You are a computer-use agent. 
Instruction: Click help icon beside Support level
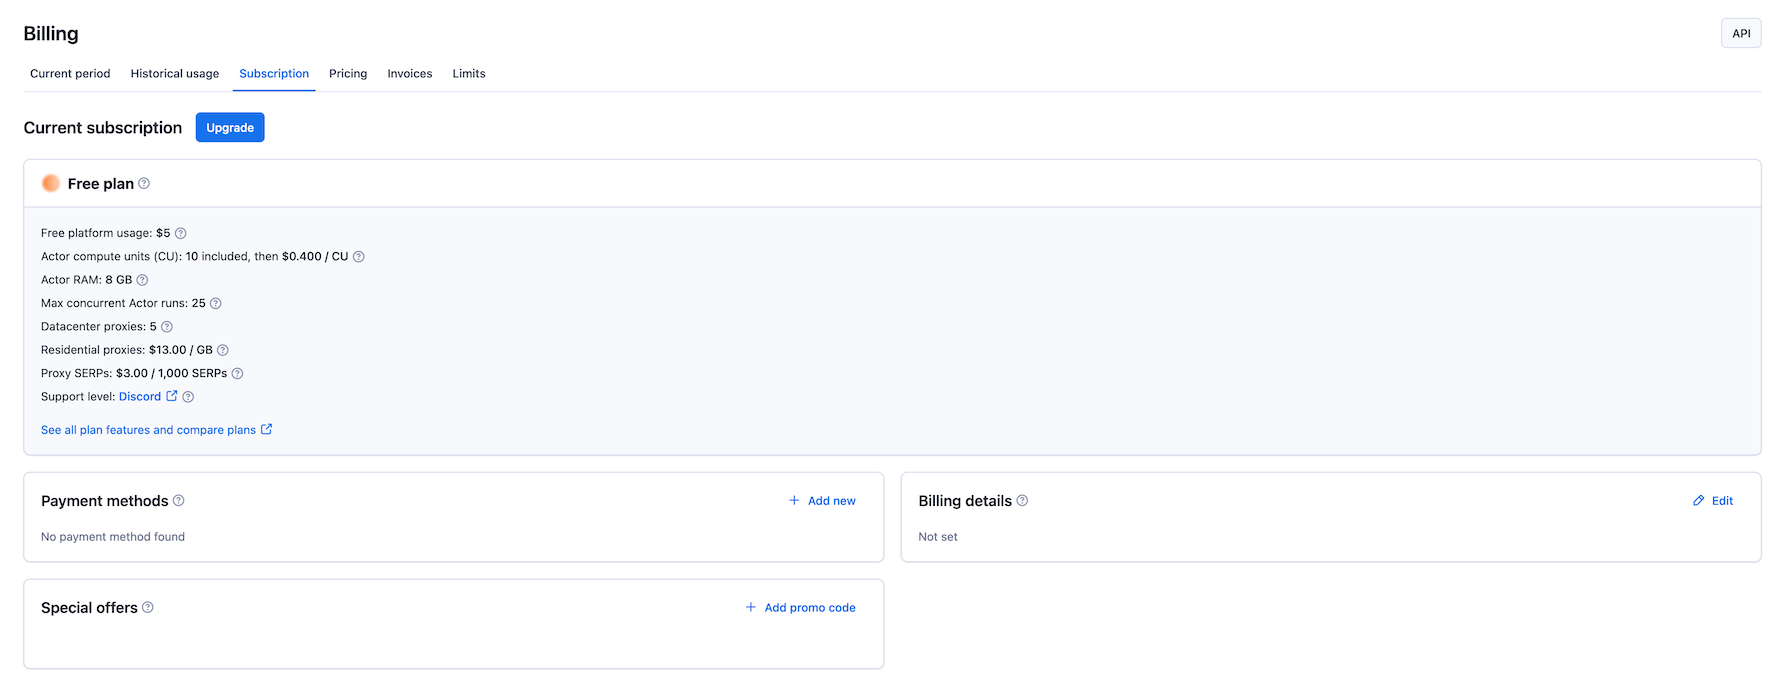coord(188,397)
